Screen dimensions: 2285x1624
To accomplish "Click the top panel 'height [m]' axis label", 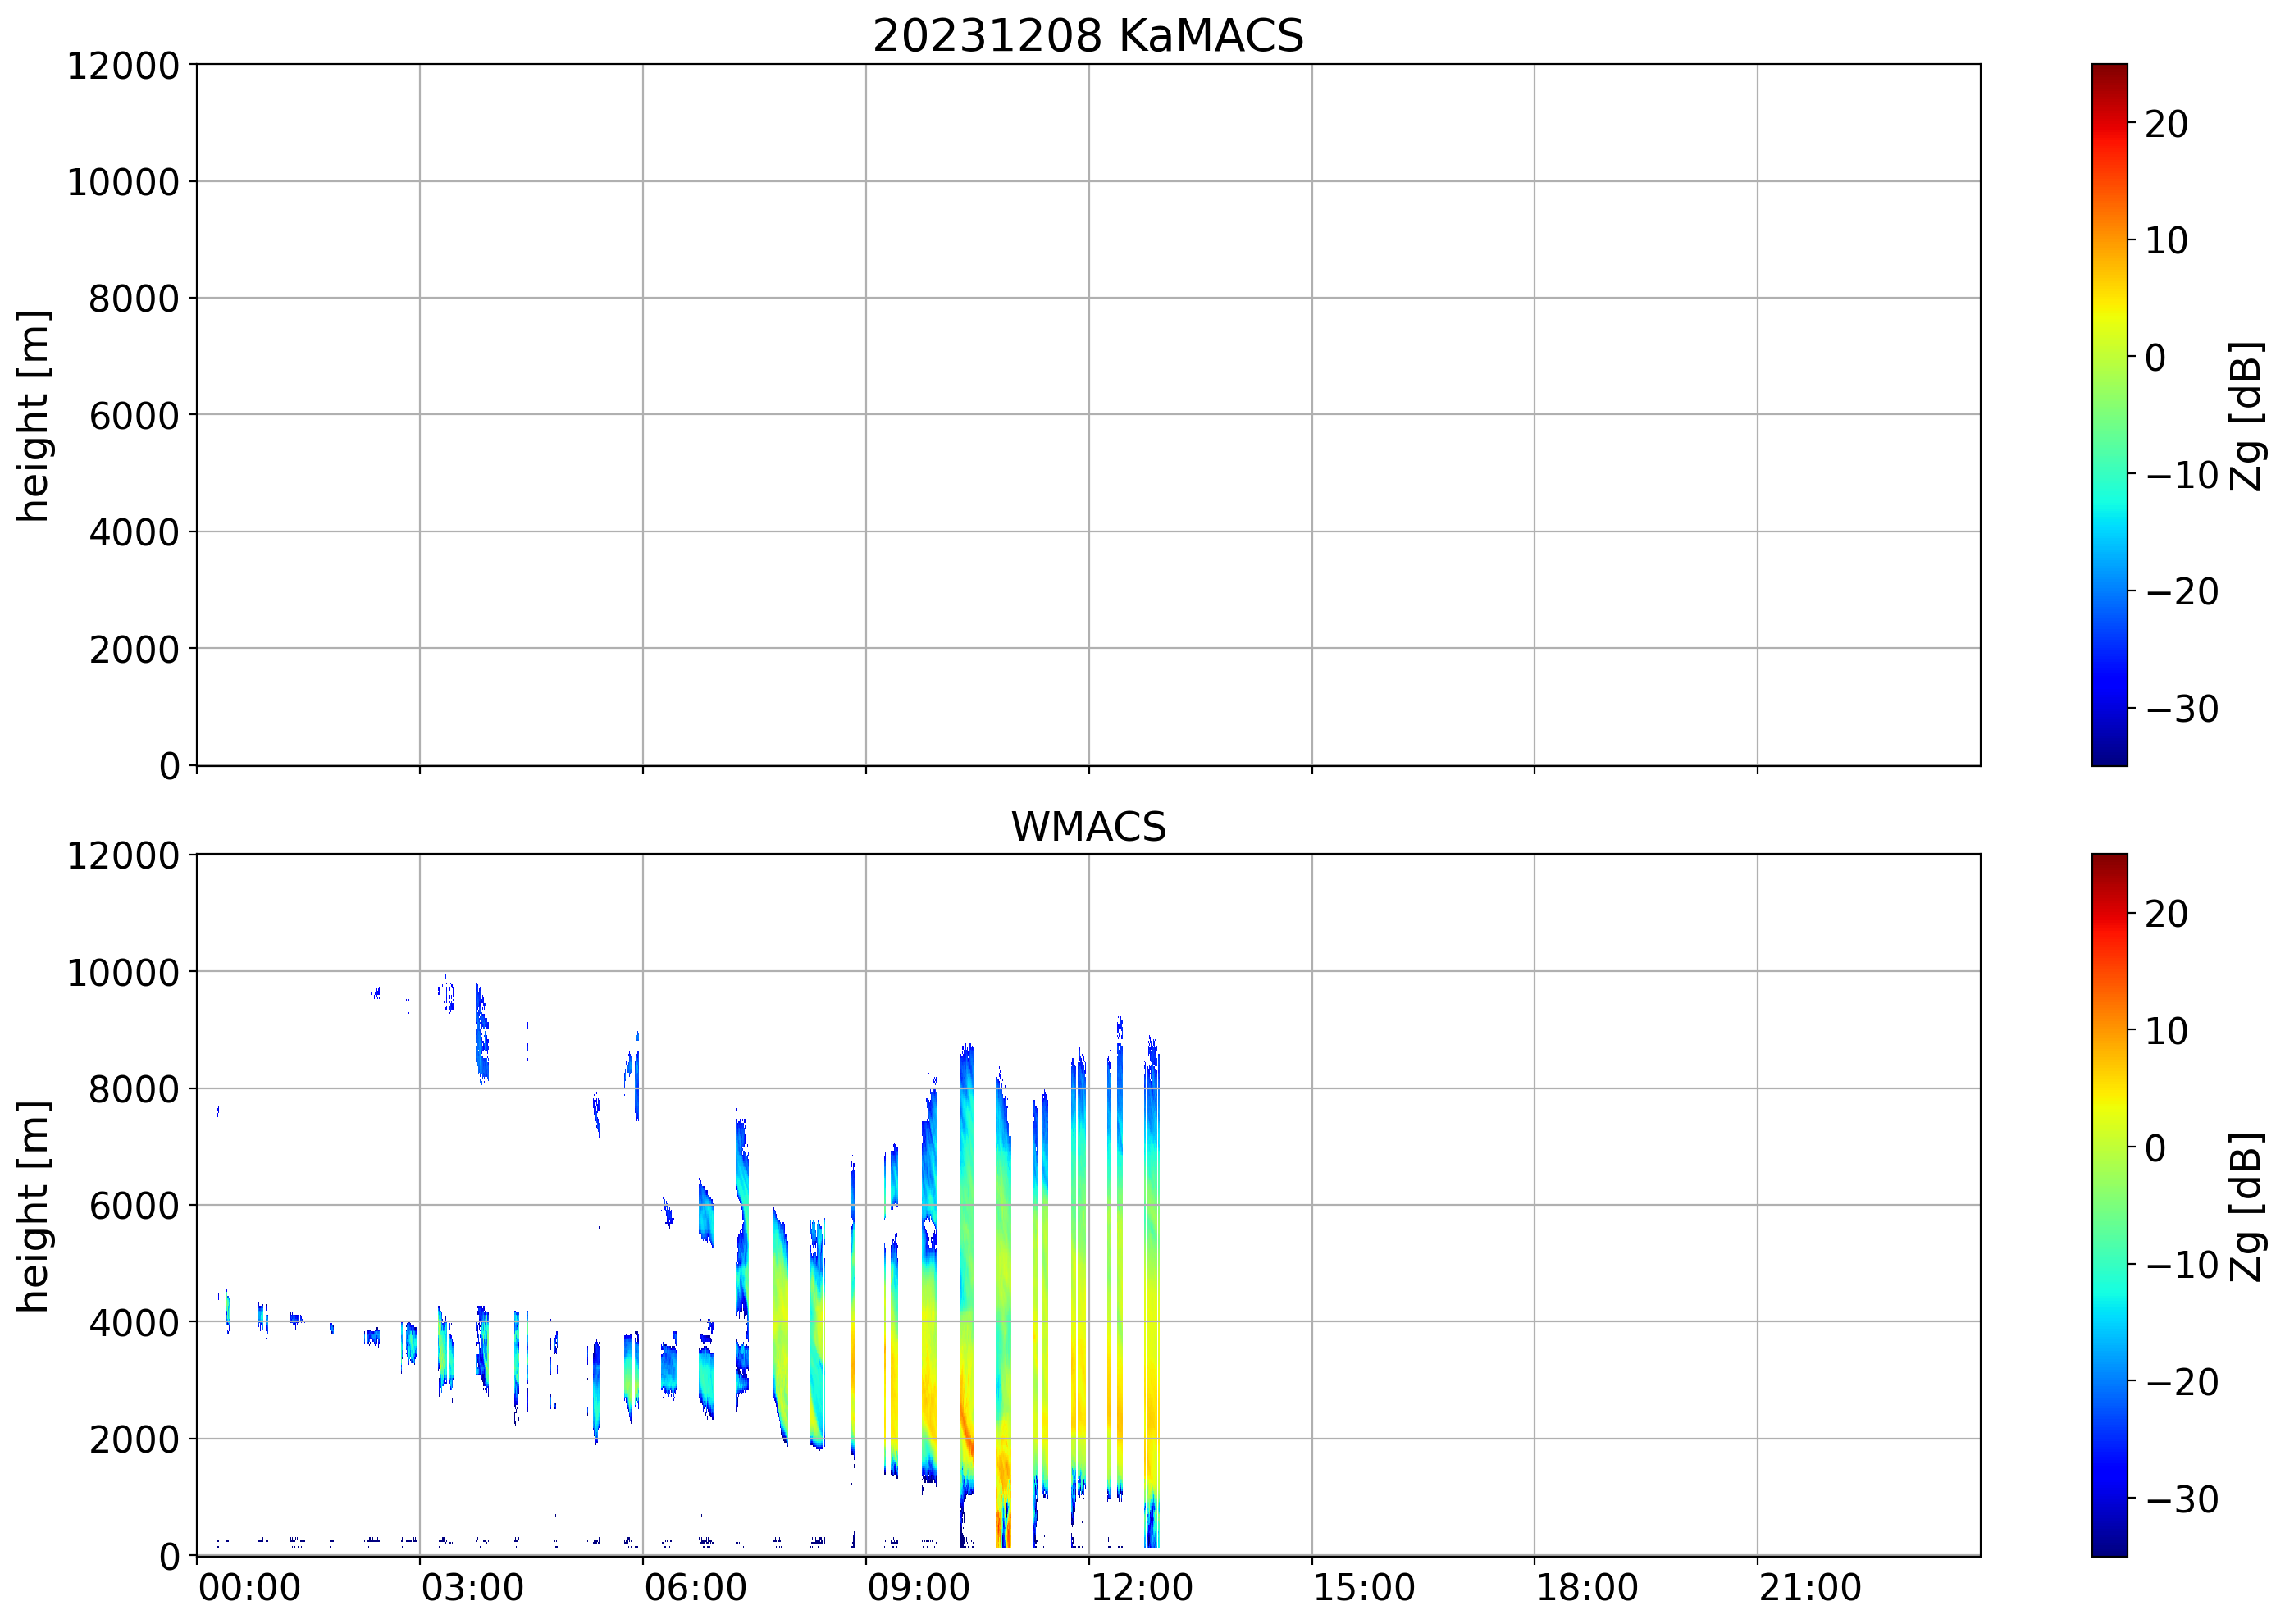I will pyautogui.click(x=32, y=415).
